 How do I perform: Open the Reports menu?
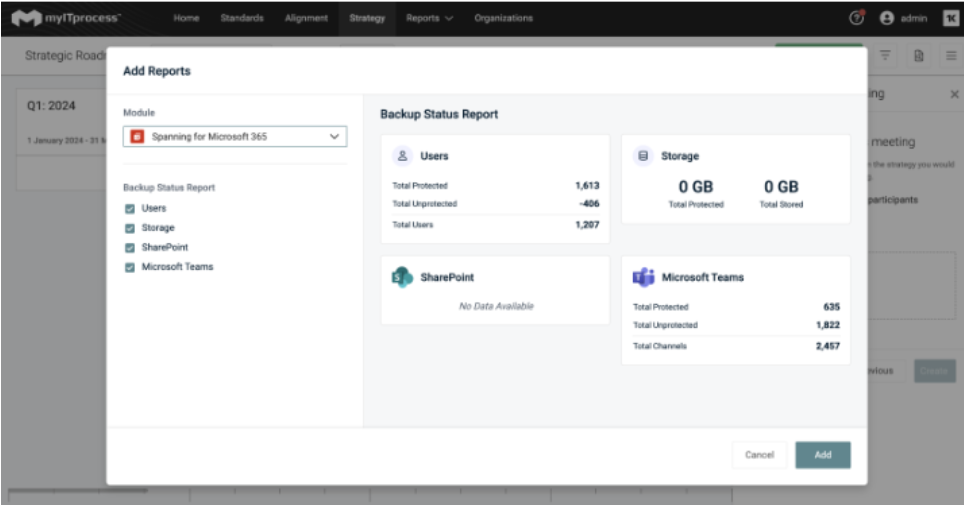pyautogui.click(x=429, y=18)
